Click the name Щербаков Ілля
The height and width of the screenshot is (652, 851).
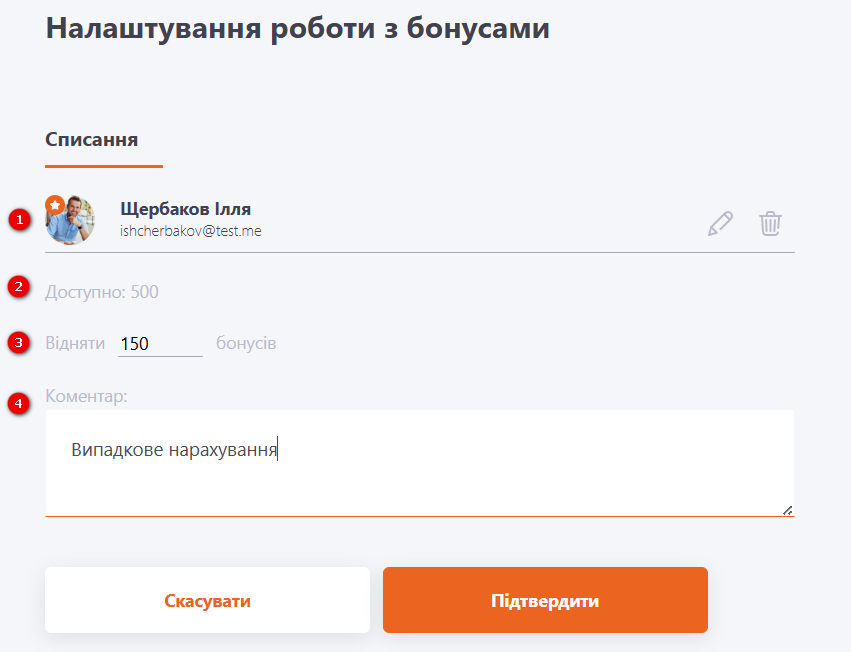click(185, 209)
